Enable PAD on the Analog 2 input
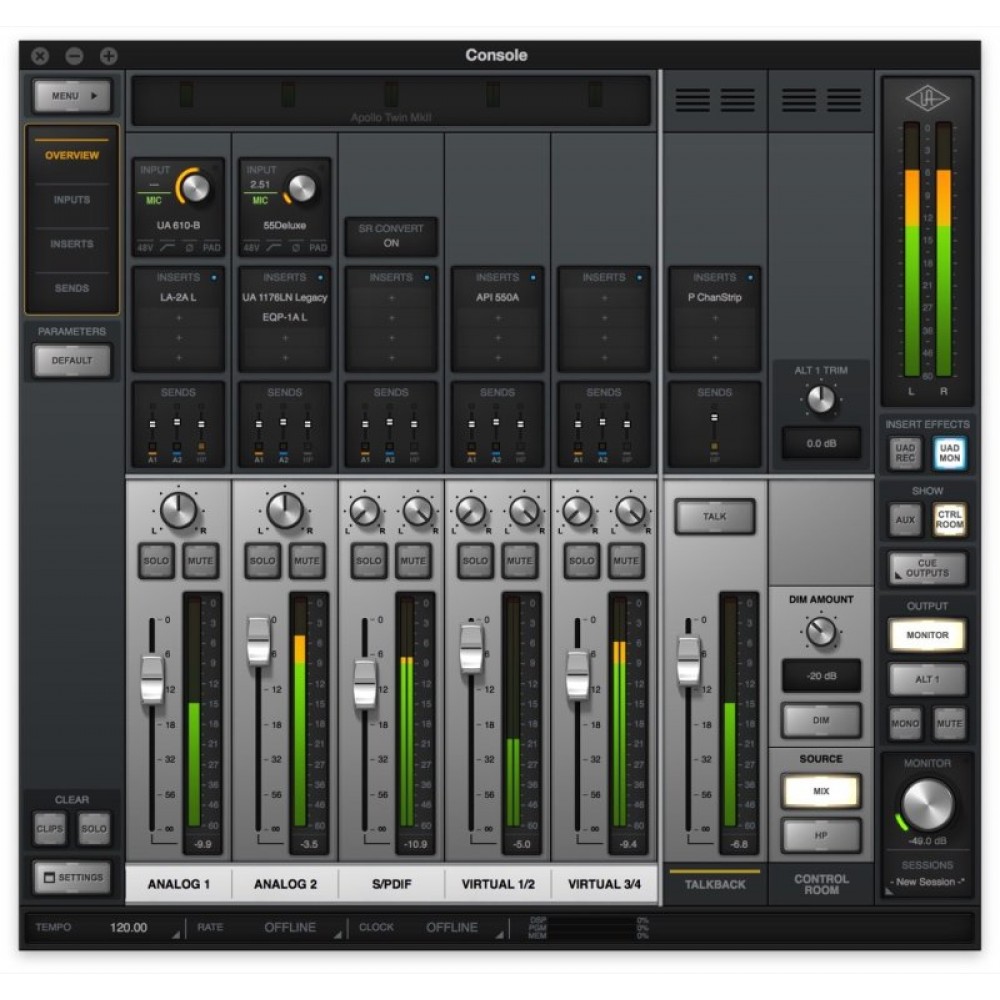This screenshot has width=1000, height=1000. click(318, 247)
